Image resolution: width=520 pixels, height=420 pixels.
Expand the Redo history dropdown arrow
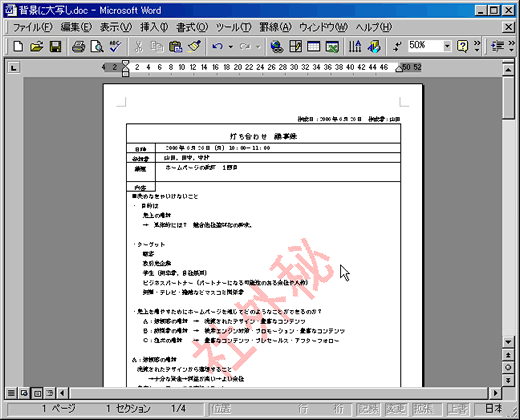click(258, 47)
